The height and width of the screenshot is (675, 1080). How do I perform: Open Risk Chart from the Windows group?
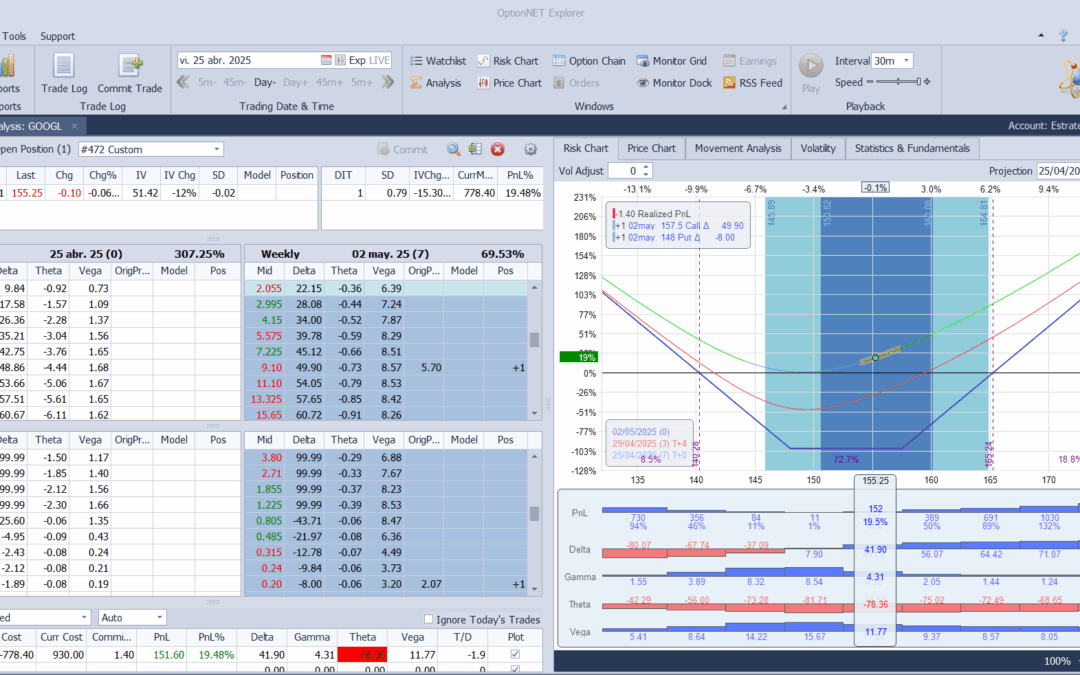508,61
